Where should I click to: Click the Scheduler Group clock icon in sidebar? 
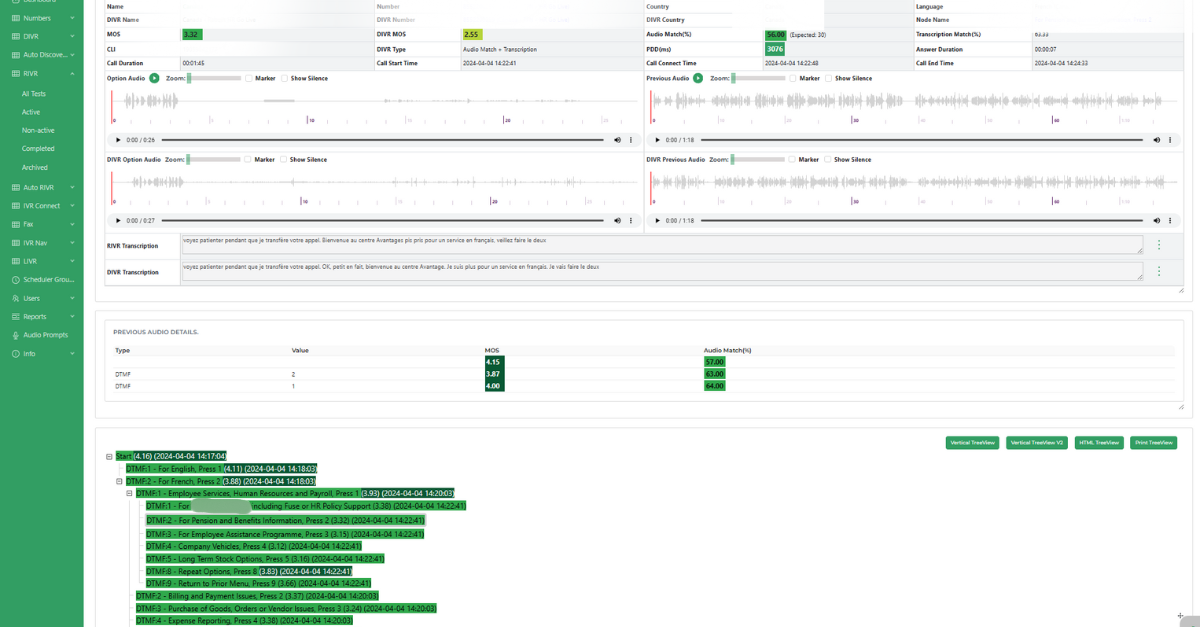pos(15,280)
